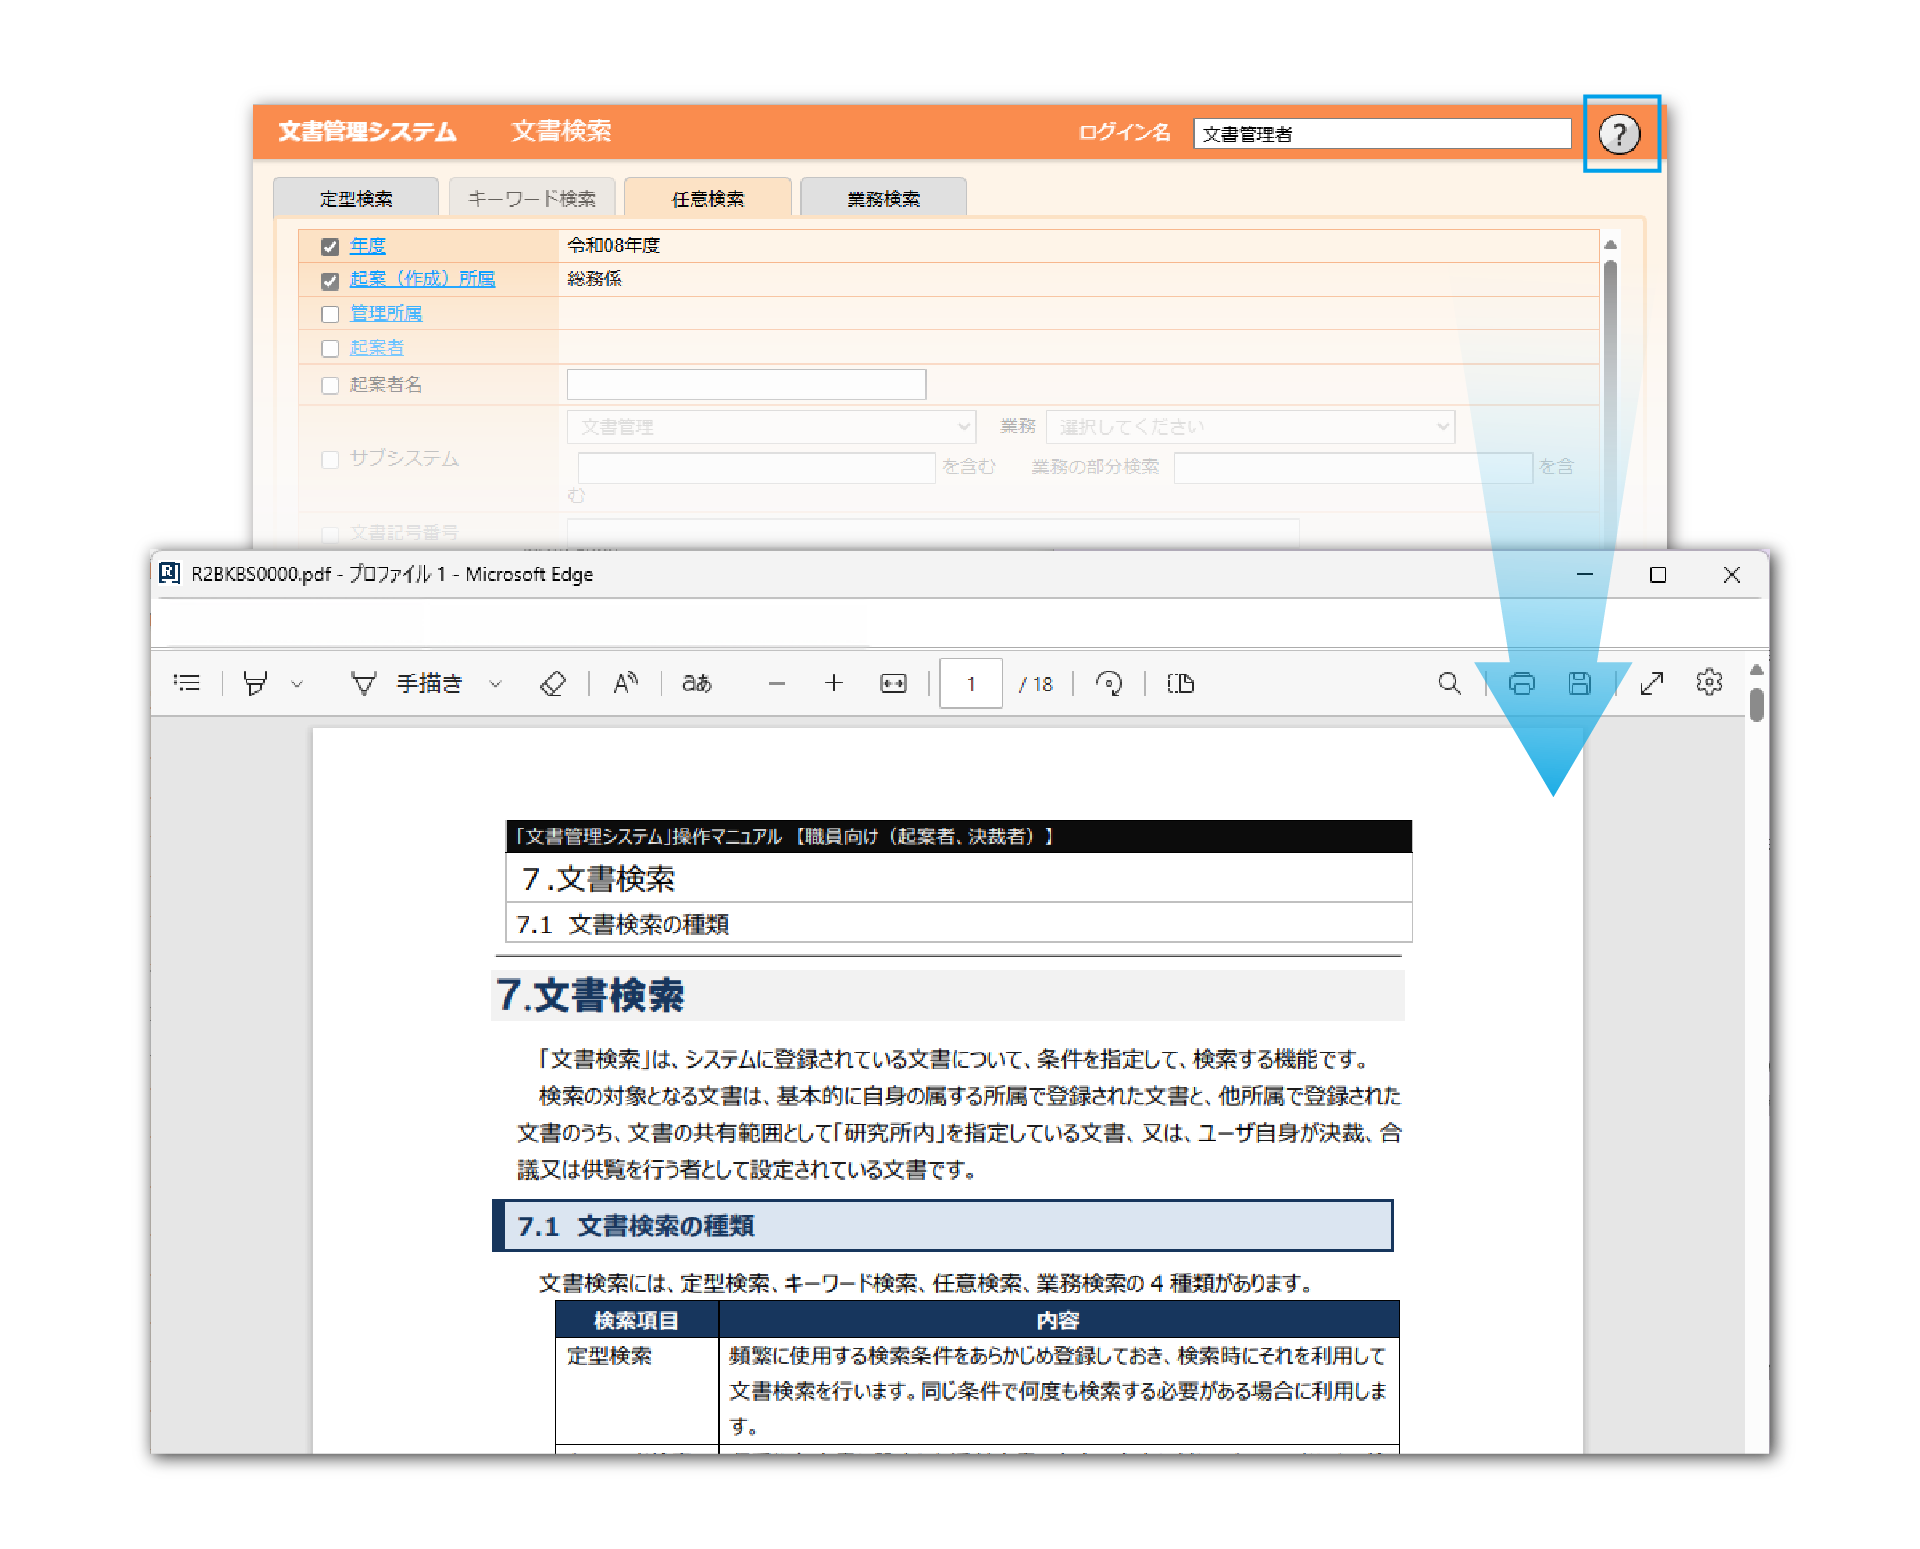This screenshot has width=1920, height=1549.
Task: Select the 手描き draw tool
Action: (407, 683)
